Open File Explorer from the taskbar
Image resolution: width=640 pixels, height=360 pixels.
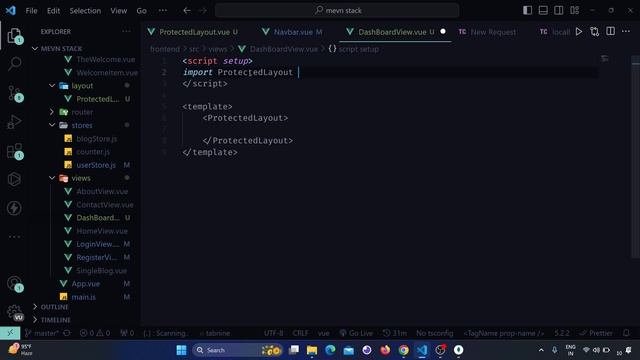[312, 350]
